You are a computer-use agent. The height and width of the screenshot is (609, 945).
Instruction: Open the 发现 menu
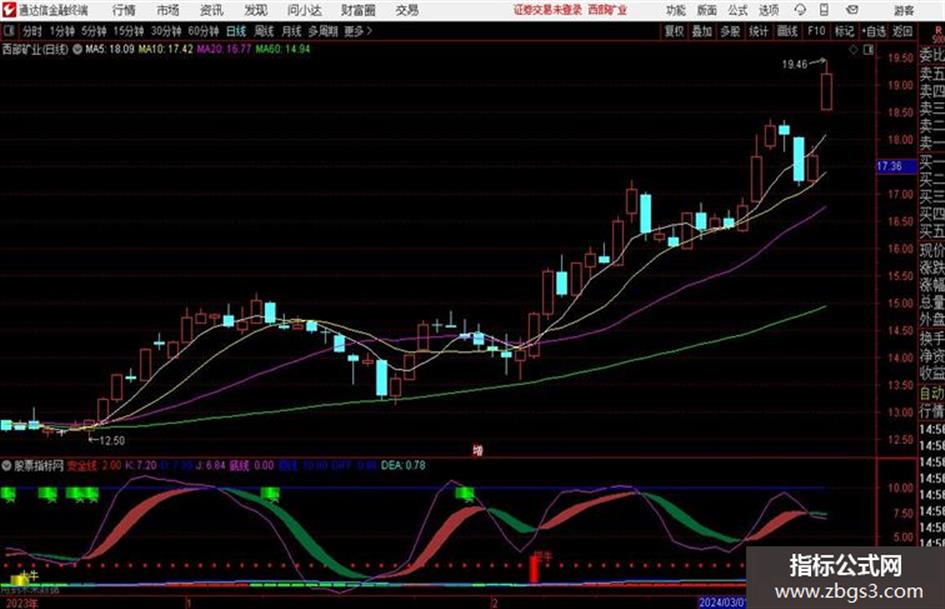point(256,10)
